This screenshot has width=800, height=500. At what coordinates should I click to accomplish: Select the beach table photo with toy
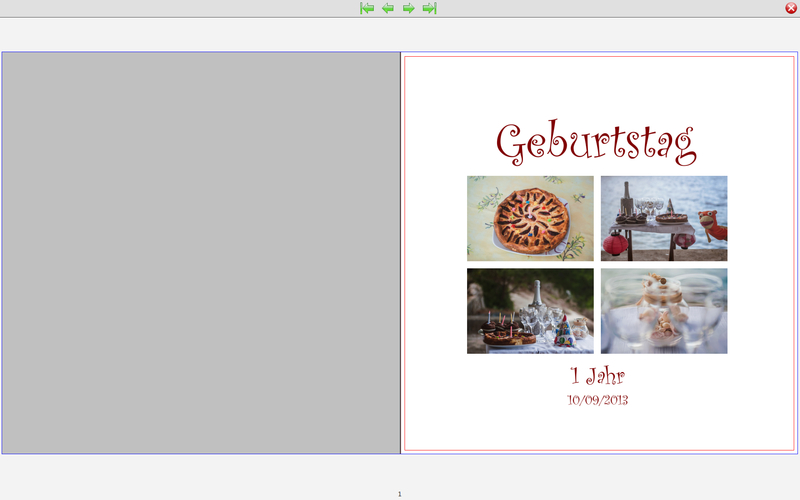pos(664,218)
